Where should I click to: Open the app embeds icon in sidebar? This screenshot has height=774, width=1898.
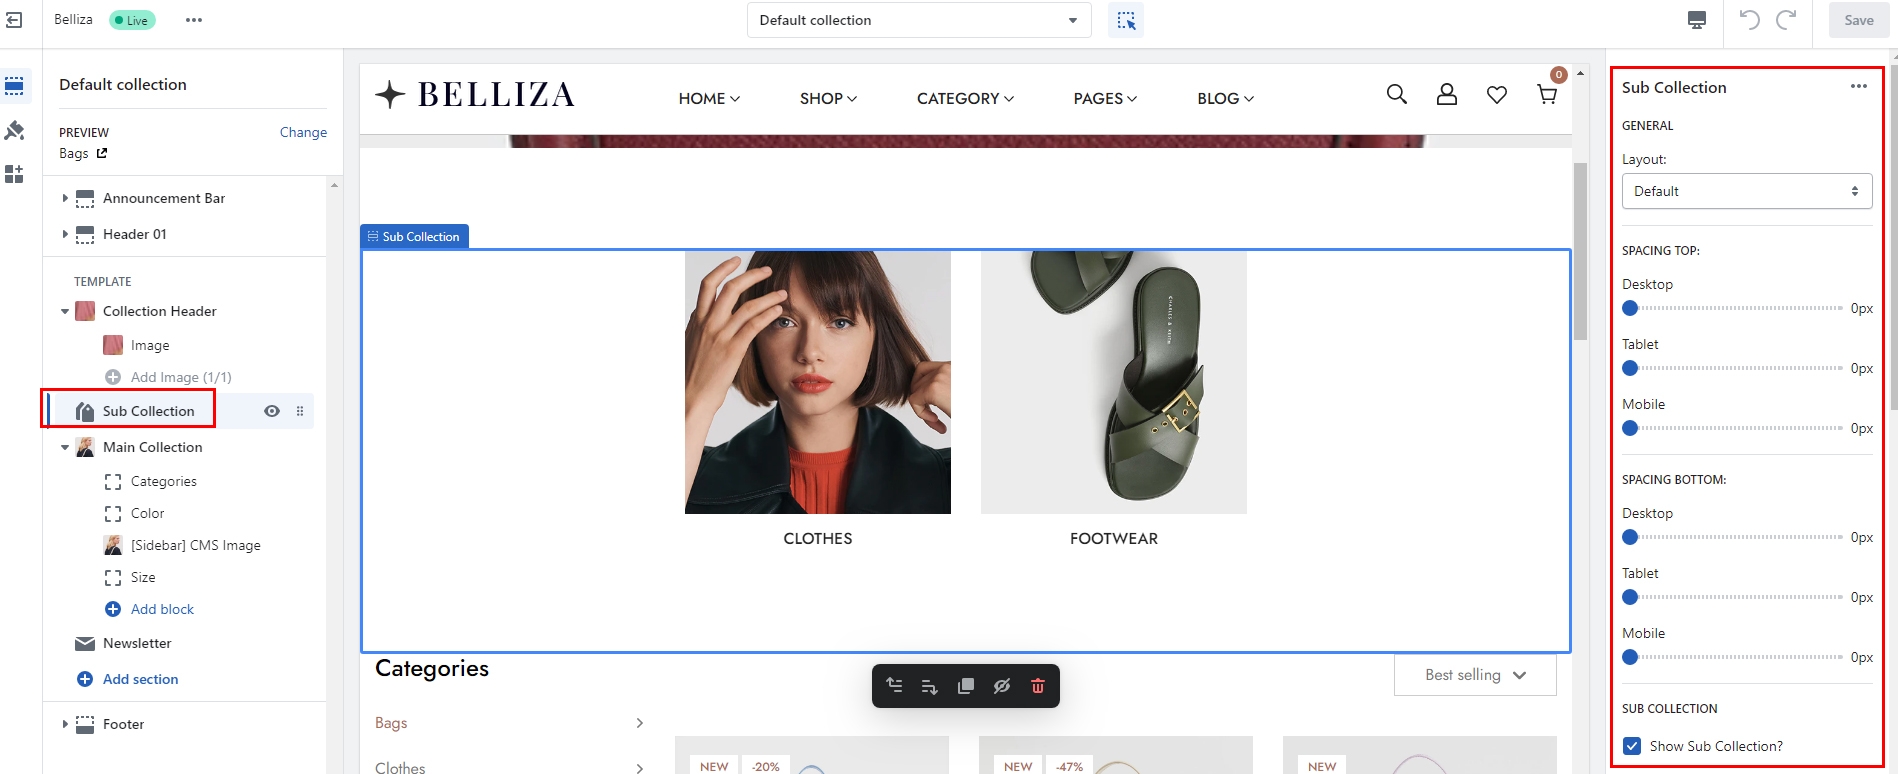[x=15, y=175]
